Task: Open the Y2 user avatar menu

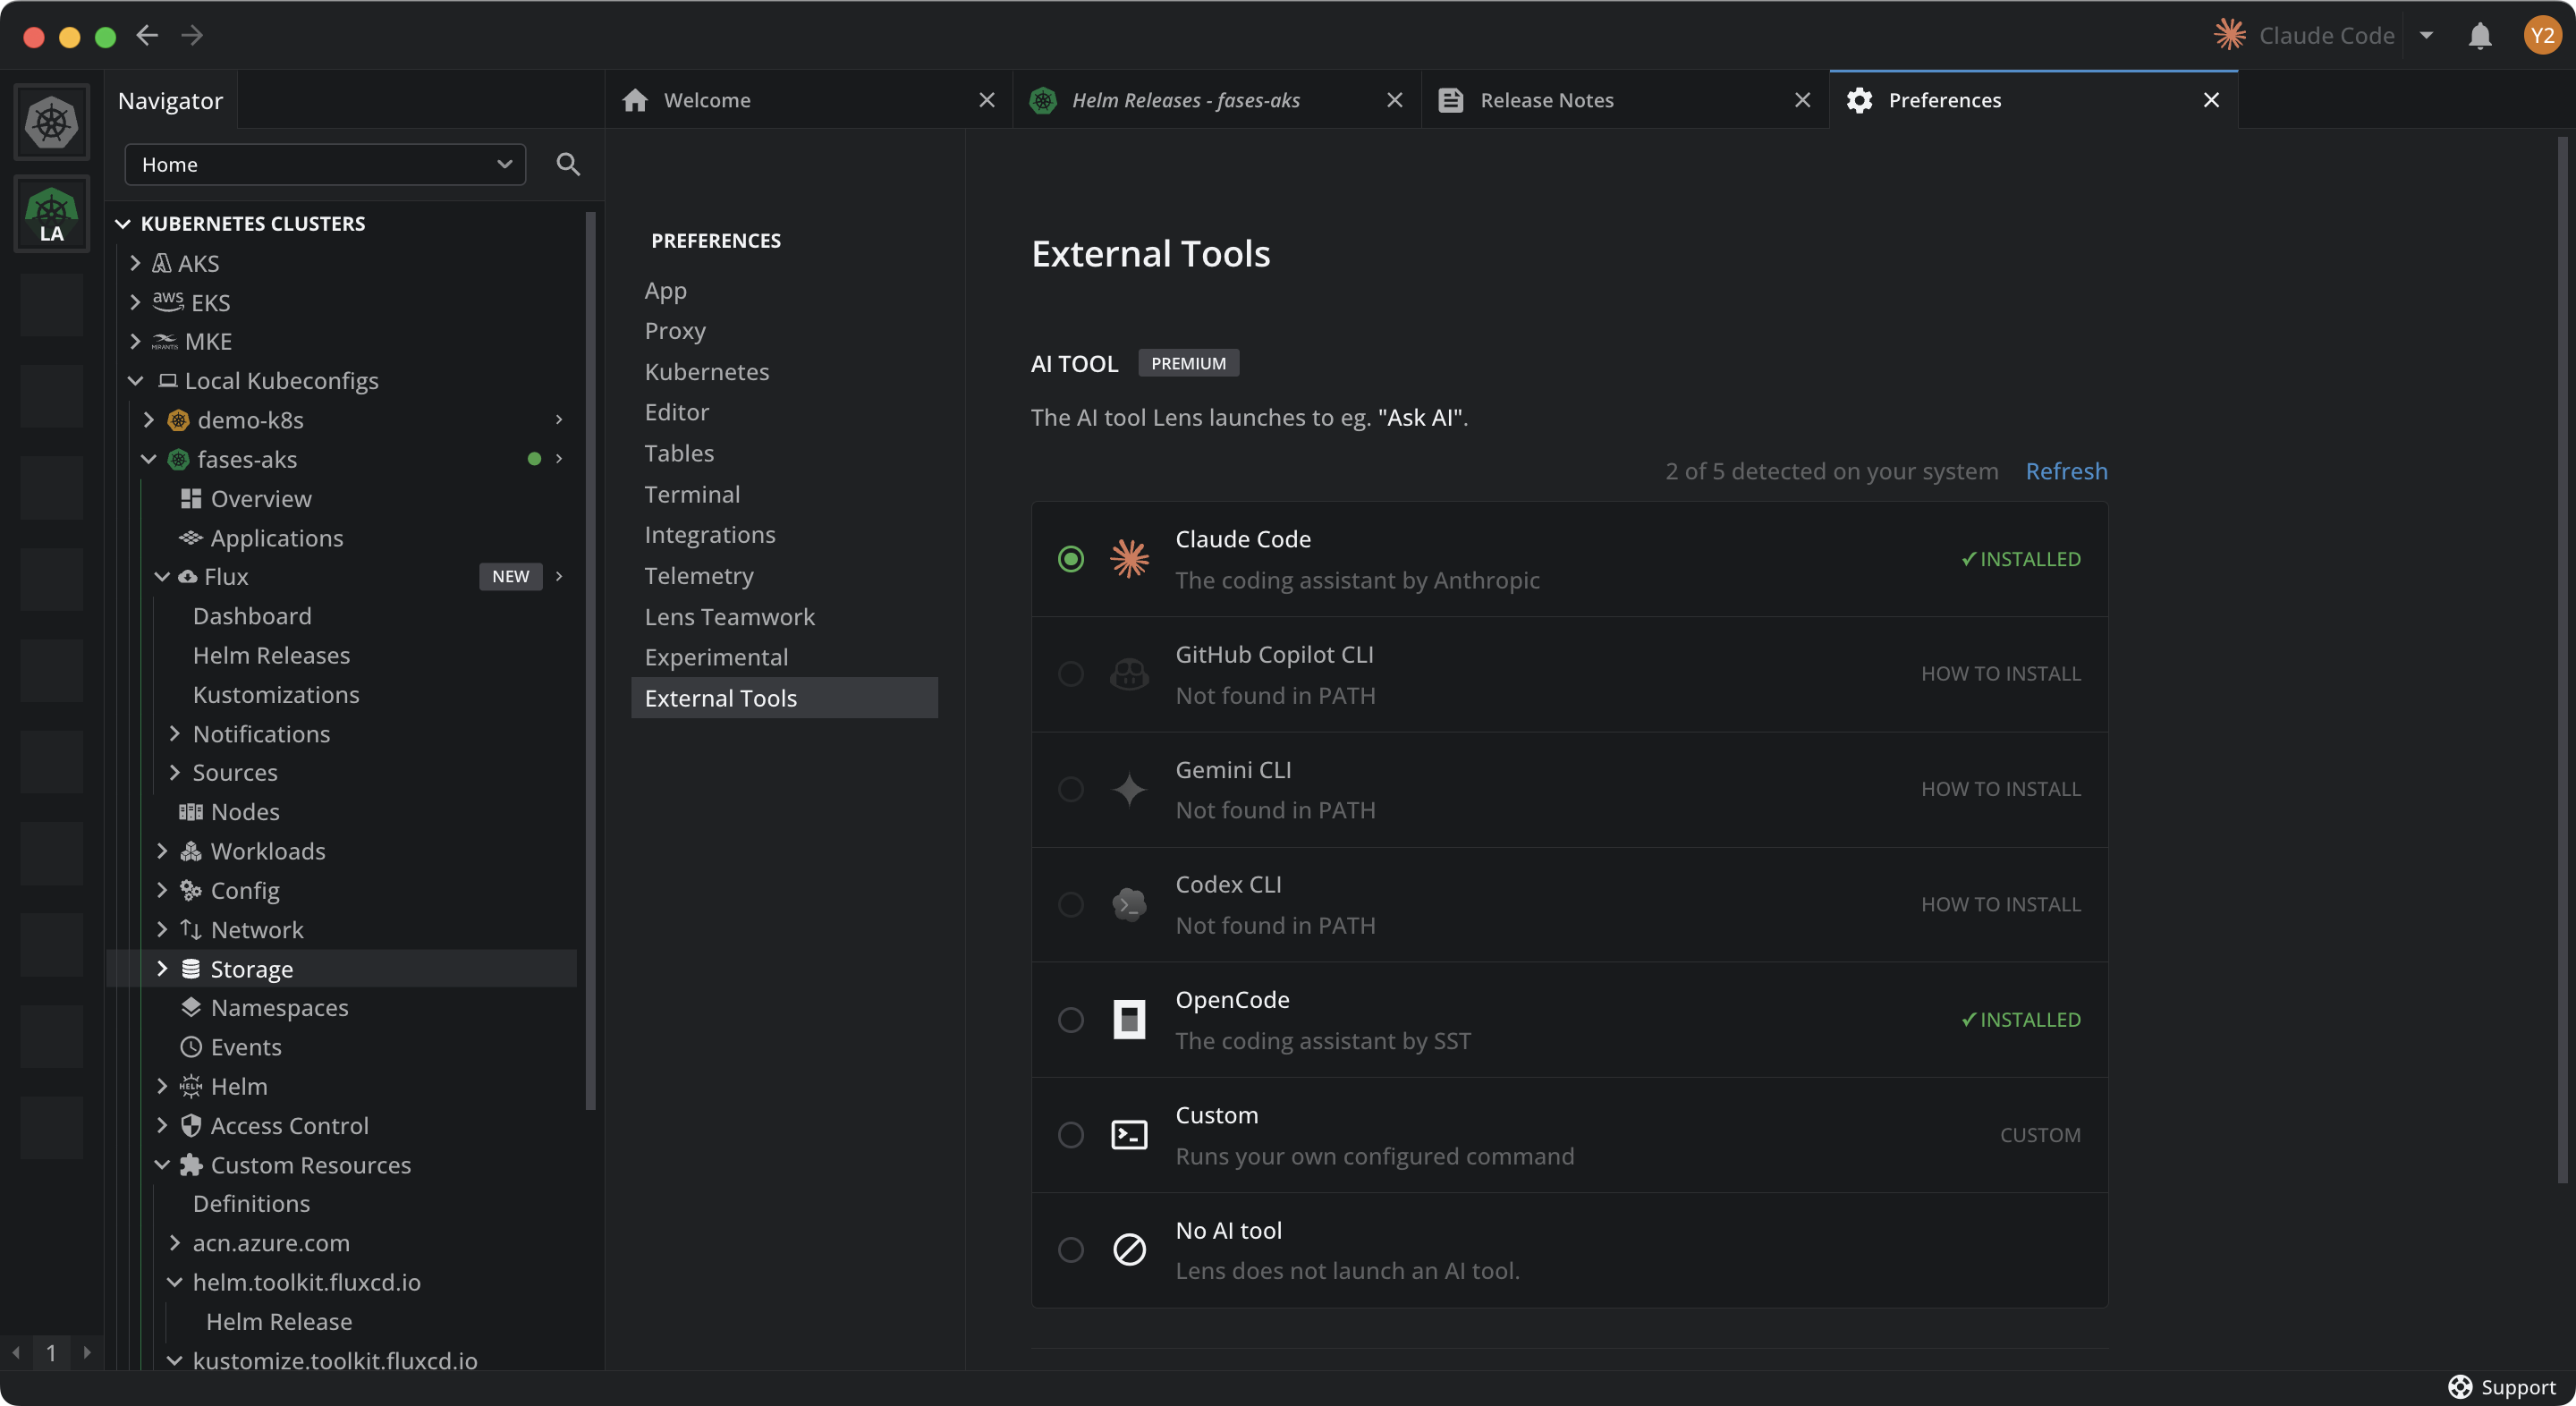Action: point(2541,36)
